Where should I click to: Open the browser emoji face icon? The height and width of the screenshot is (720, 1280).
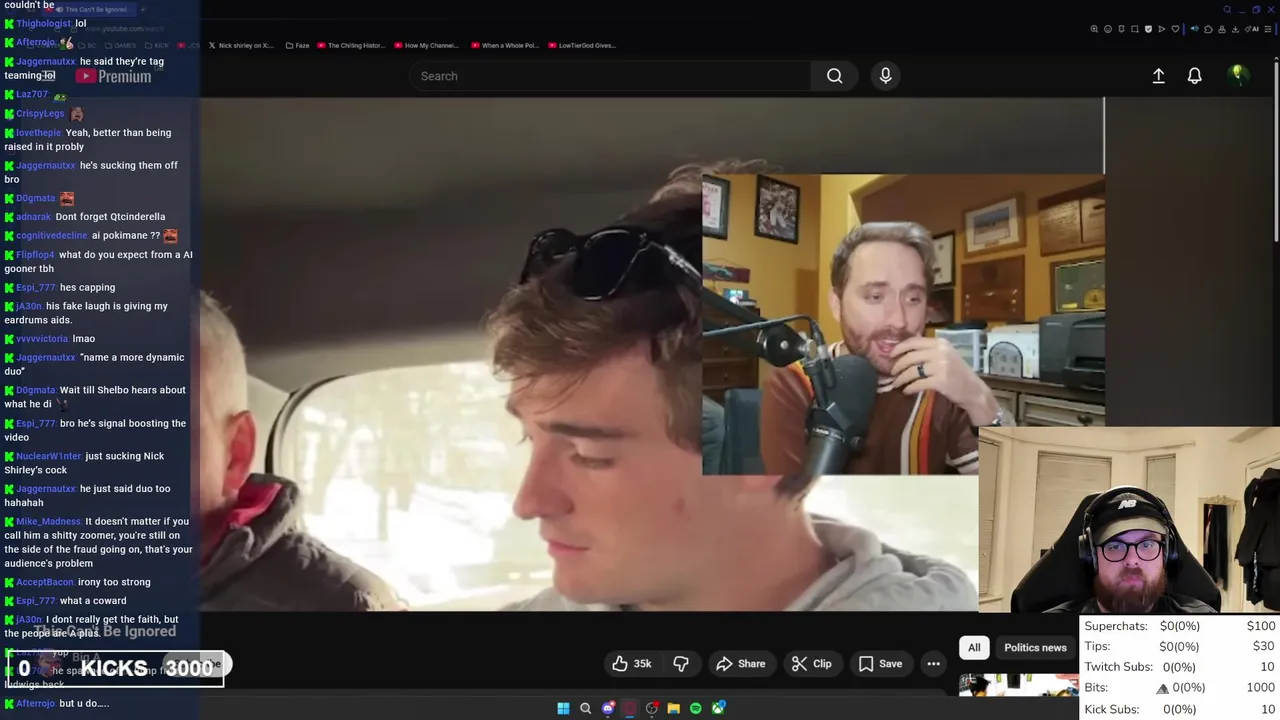(x=1108, y=29)
